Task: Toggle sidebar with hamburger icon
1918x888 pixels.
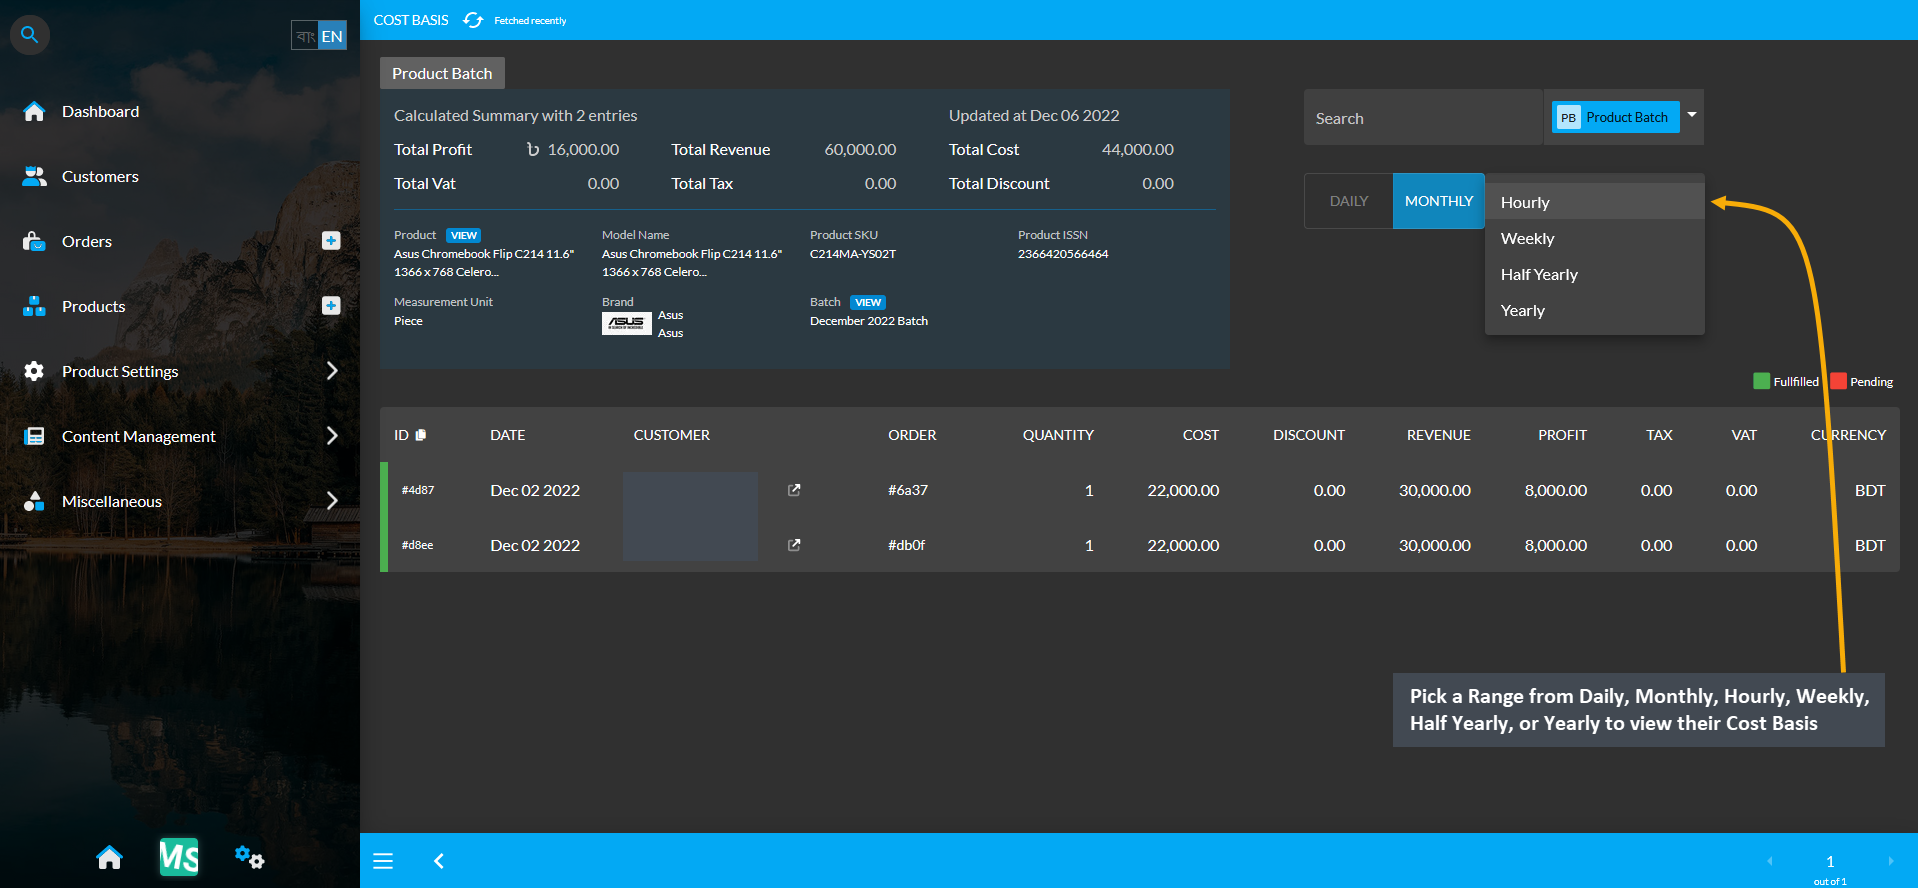Action: [383, 861]
